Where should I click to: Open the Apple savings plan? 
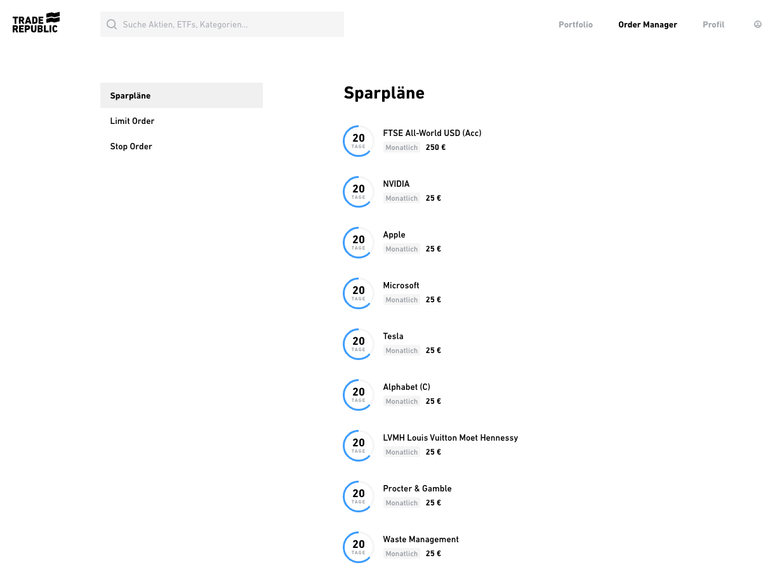[394, 235]
